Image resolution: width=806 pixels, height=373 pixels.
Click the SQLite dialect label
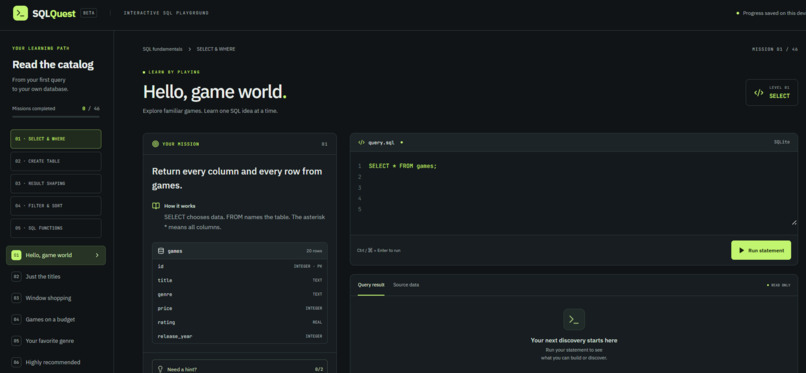click(x=782, y=142)
